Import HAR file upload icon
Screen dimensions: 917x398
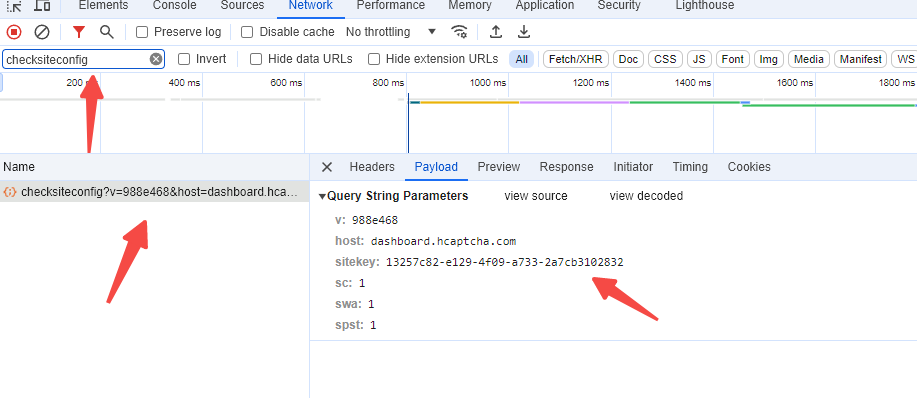496,32
